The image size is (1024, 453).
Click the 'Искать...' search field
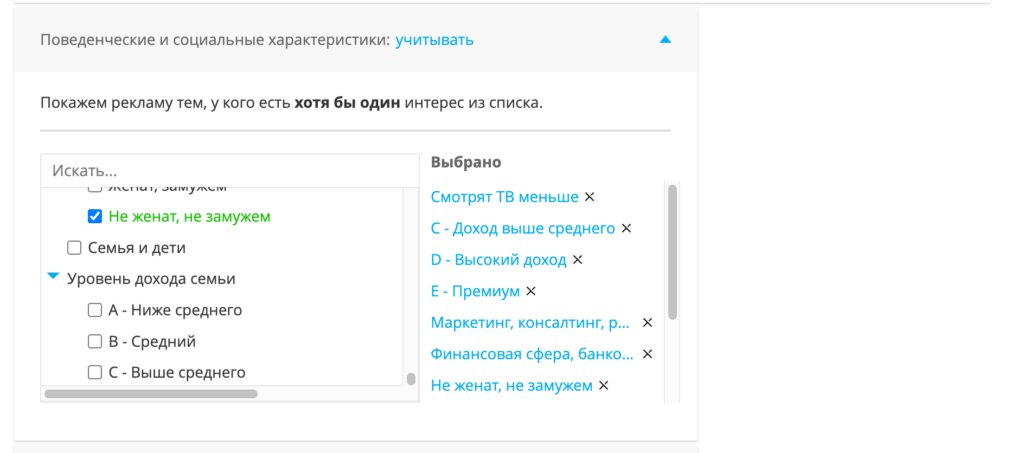(x=229, y=171)
